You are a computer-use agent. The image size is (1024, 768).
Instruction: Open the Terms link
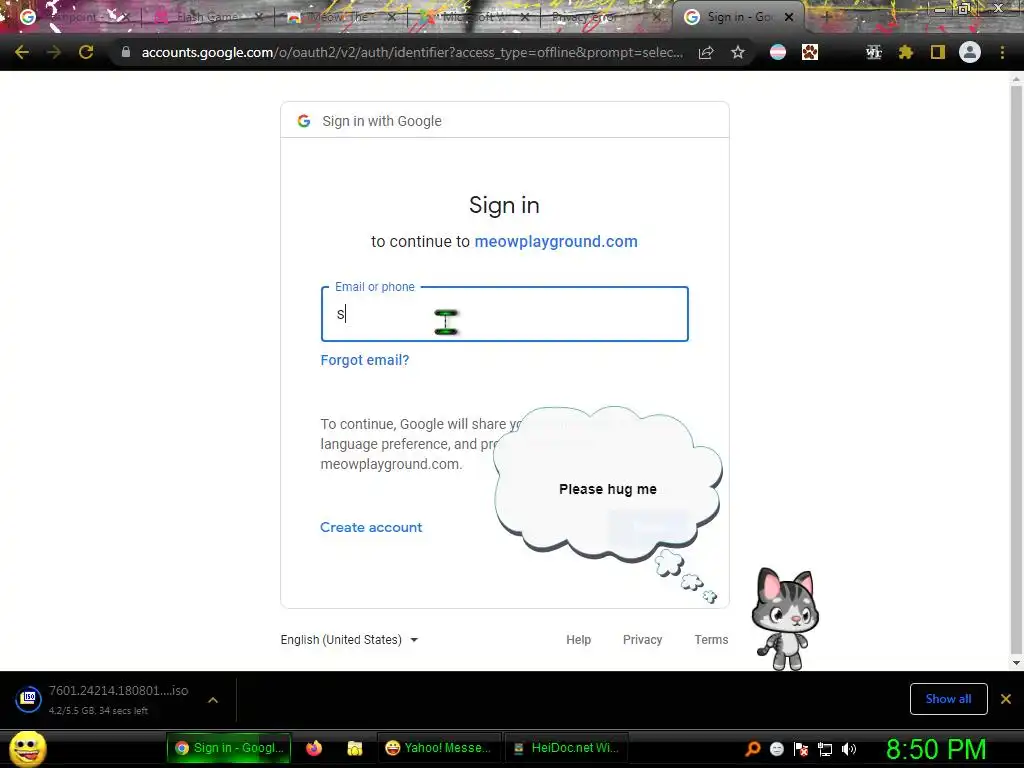tap(711, 640)
